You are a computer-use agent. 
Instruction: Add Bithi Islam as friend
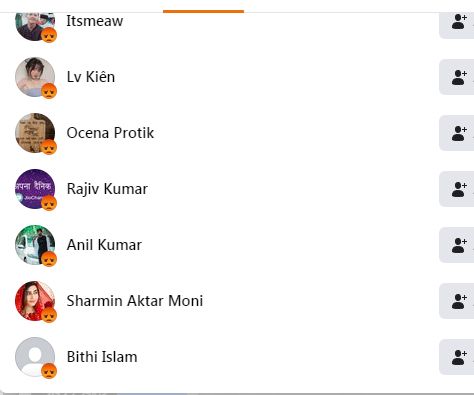tap(457, 357)
